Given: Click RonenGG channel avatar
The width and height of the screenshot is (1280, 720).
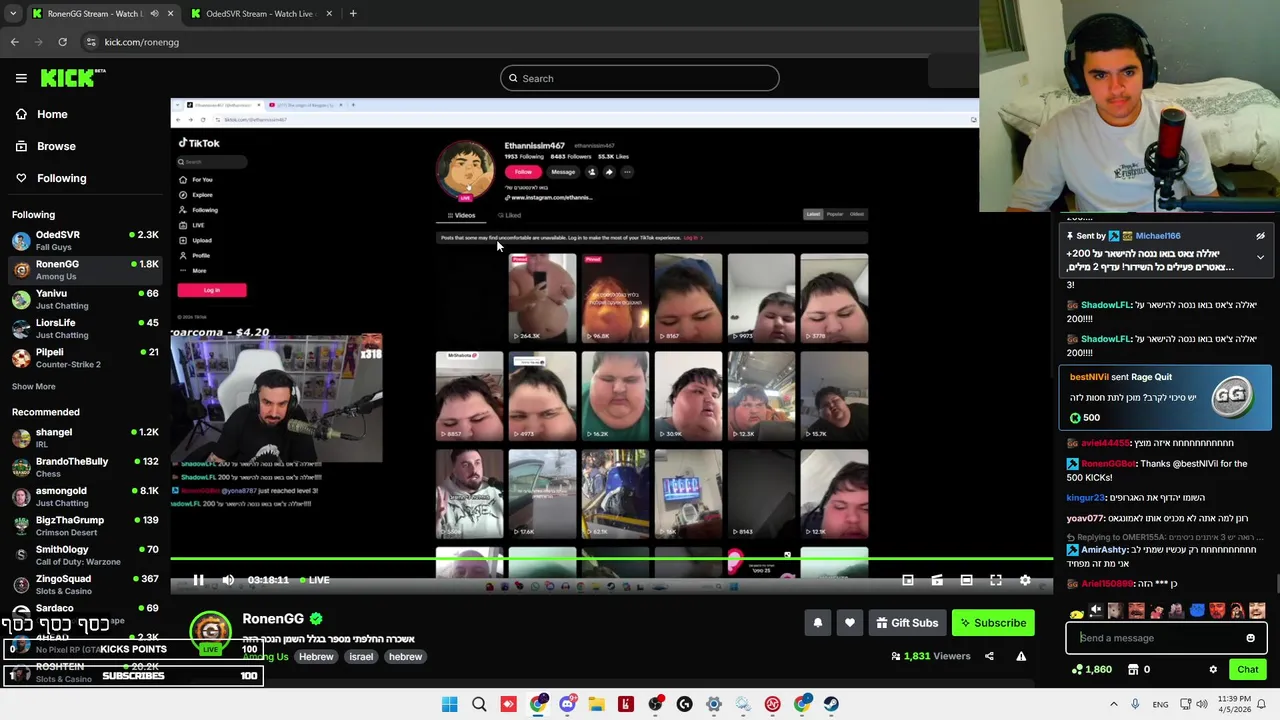Looking at the screenshot, I should coord(211,632).
